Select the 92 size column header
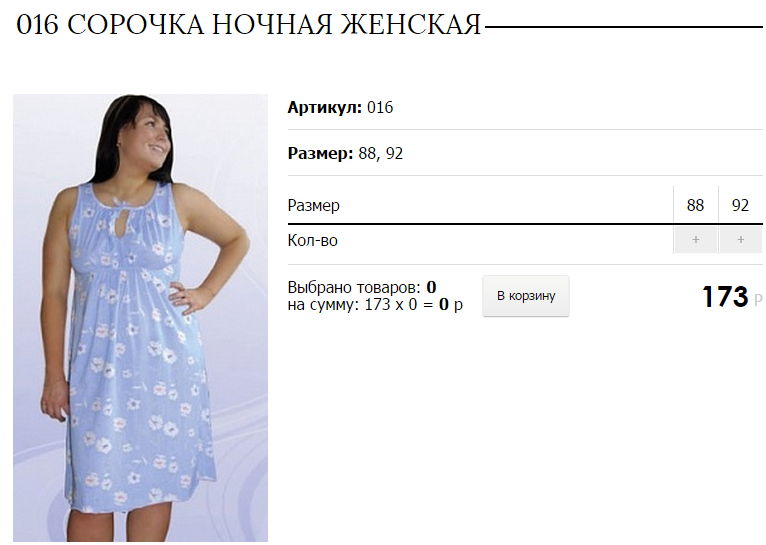The height and width of the screenshot is (545, 766). coord(740,205)
